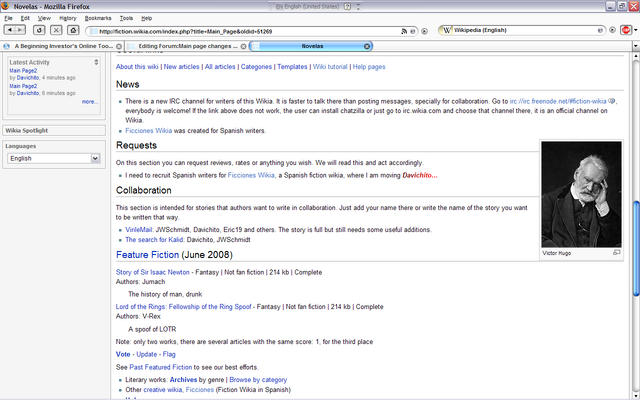Expand the Wikia Spotlight panel
The image size is (640, 400).
point(54,131)
